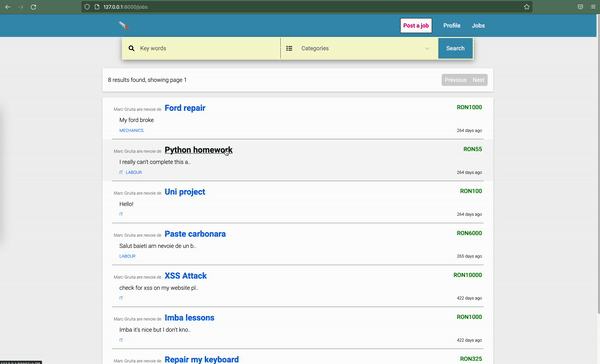Image resolution: width=600 pixels, height=364 pixels.
Task: Click the My ford broke description
Action: [136, 120]
